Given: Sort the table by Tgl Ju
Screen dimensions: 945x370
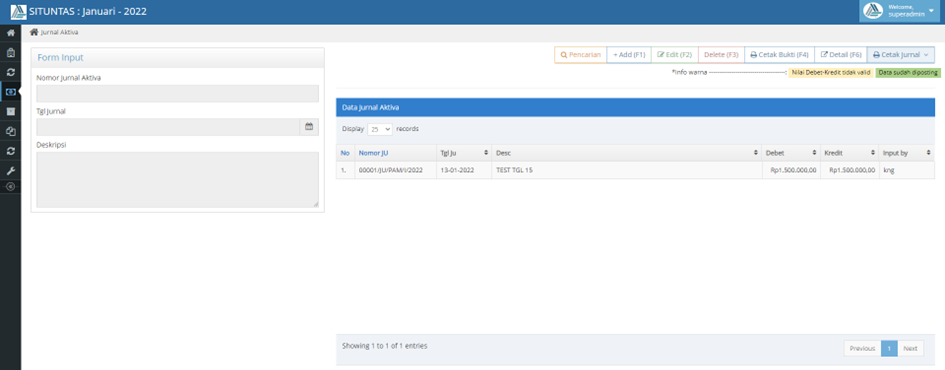Looking at the screenshot, I should tap(464, 153).
